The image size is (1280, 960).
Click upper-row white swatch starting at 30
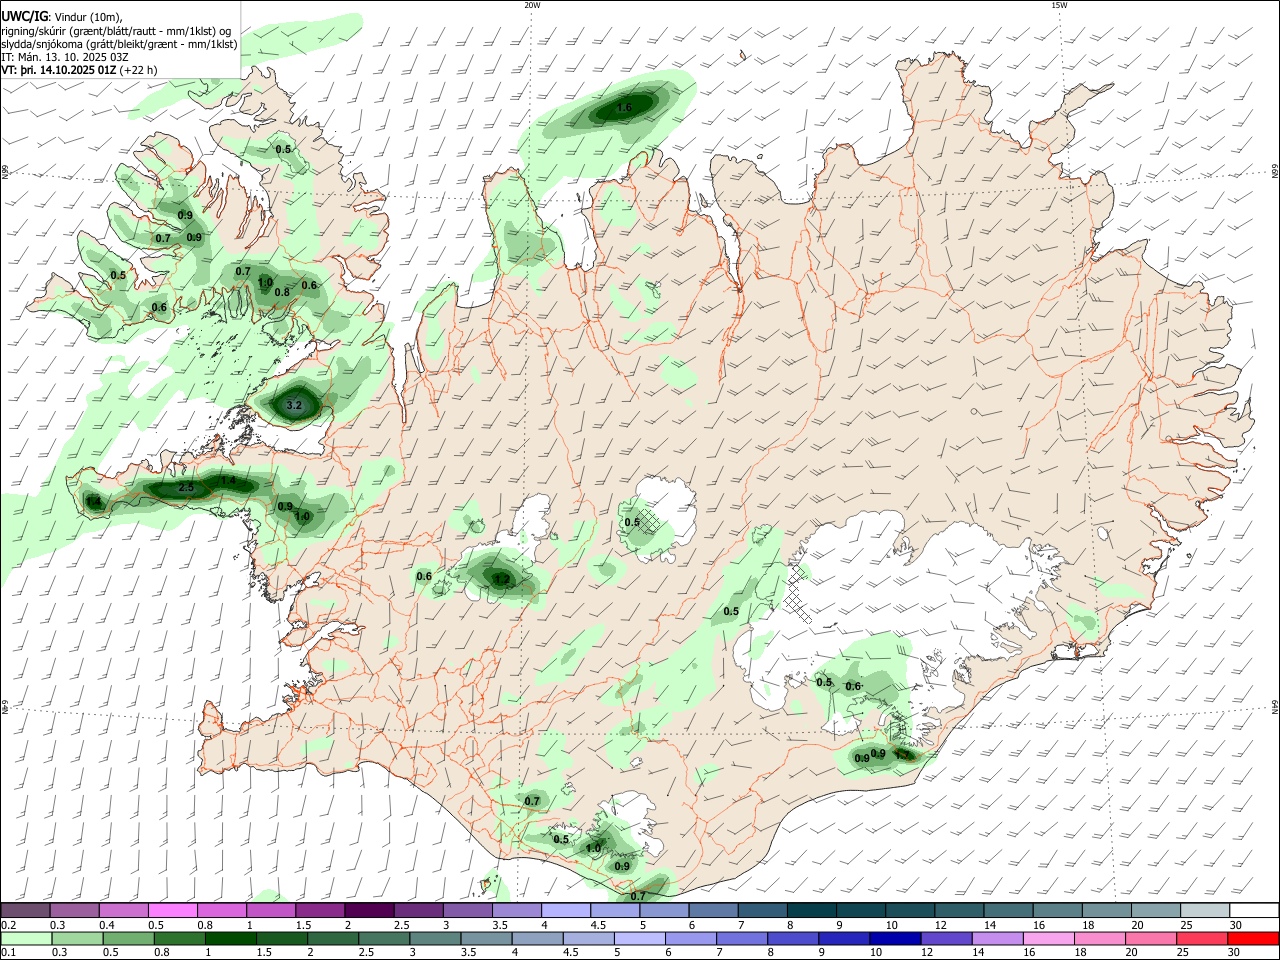1254,910
